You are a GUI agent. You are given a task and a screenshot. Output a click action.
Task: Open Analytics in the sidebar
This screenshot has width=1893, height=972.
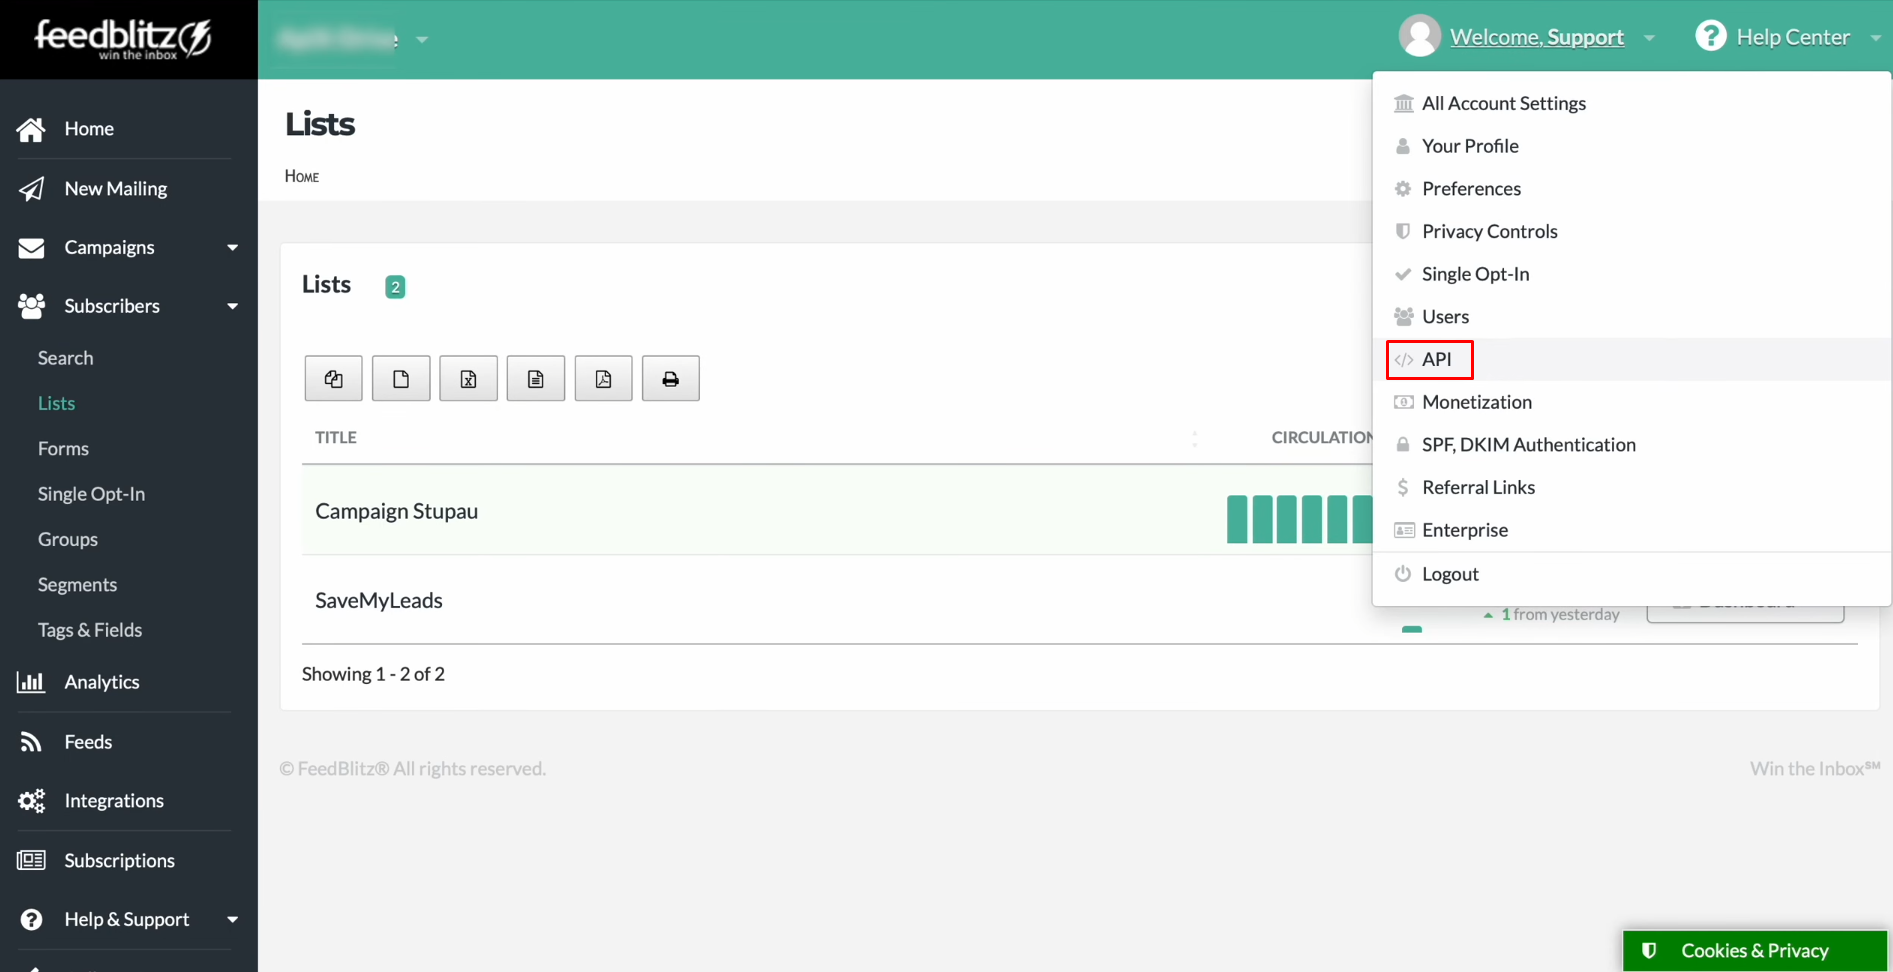coord(101,682)
